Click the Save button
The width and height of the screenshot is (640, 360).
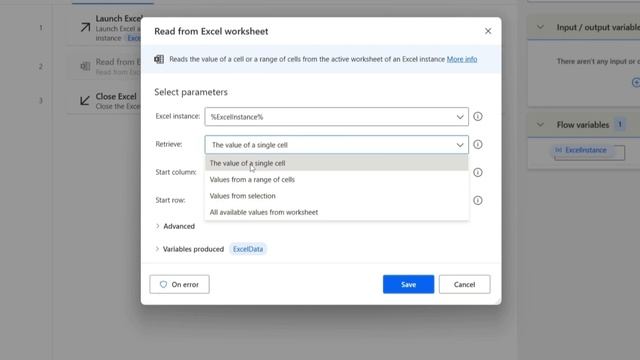[408, 284]
